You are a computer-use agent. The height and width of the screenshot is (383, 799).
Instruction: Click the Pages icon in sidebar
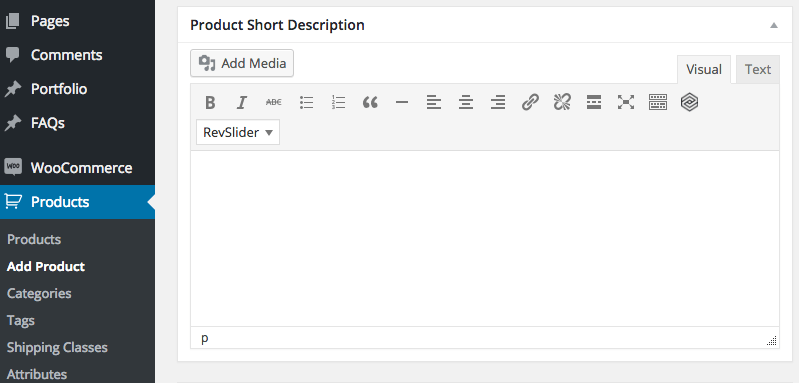pos(13,21)
